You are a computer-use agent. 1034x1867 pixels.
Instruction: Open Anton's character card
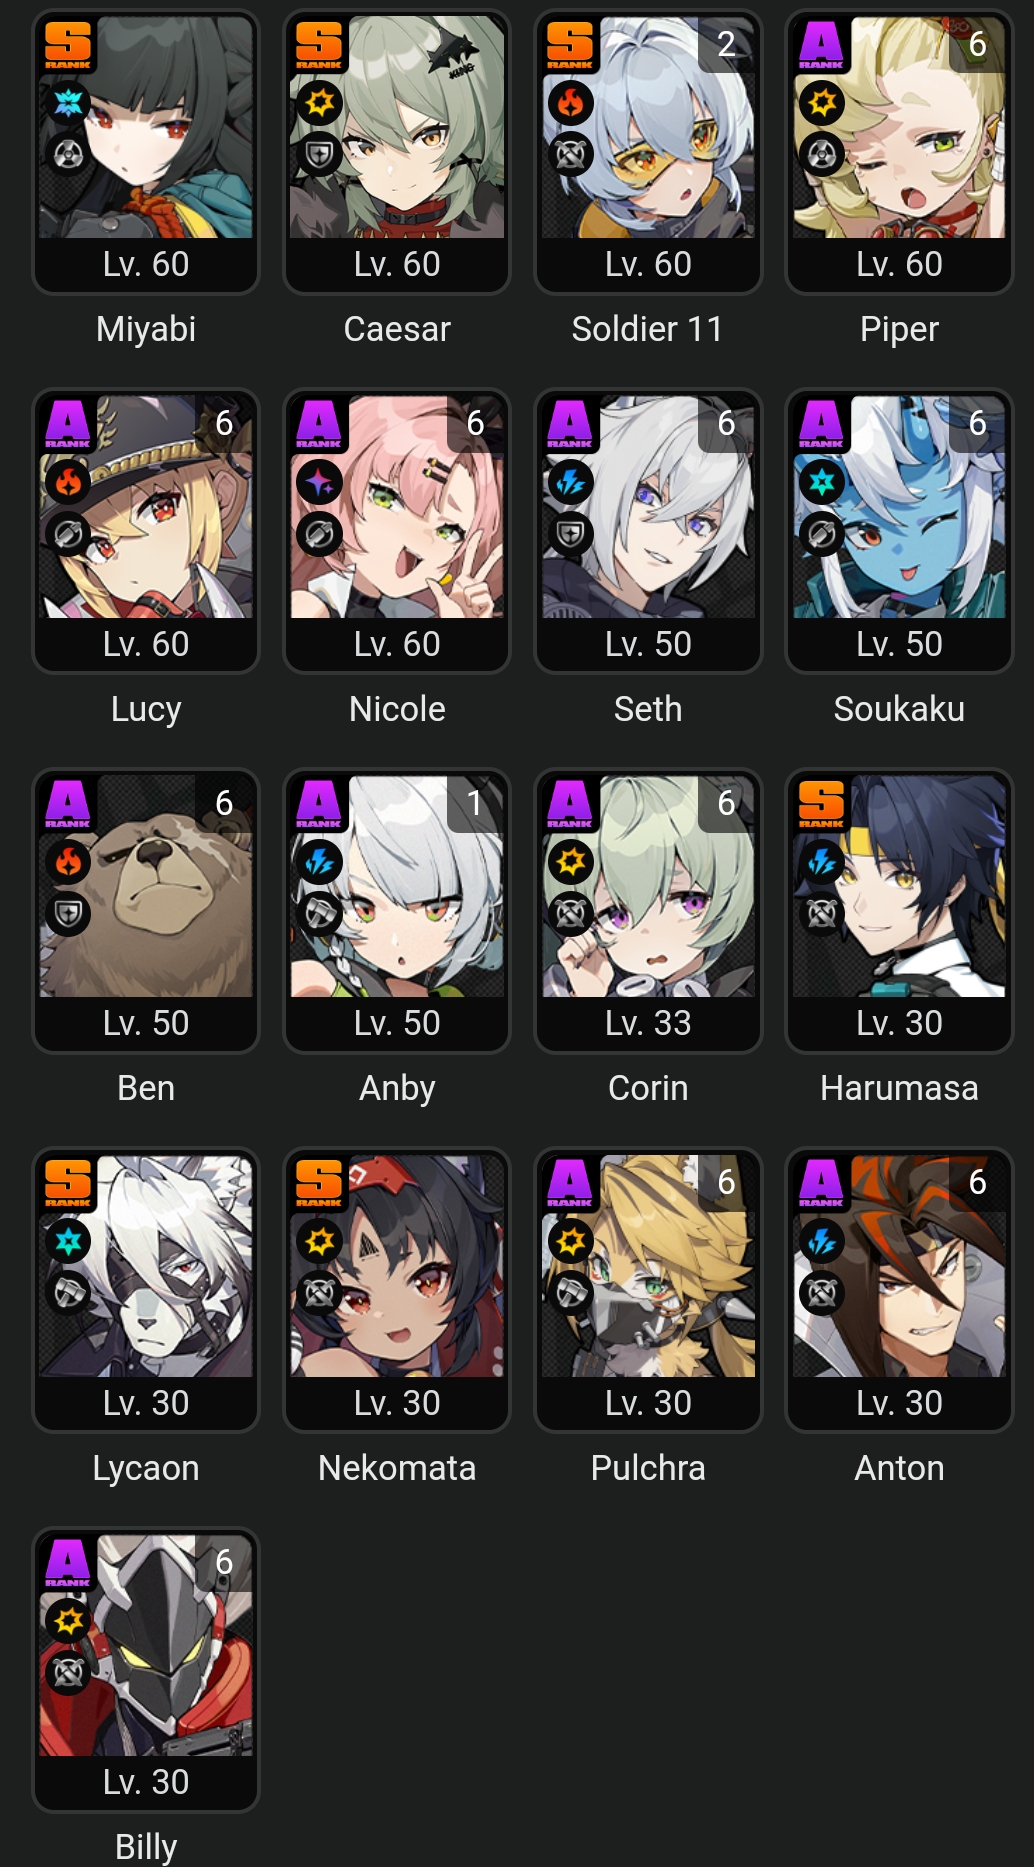(x=899, y=1290)
